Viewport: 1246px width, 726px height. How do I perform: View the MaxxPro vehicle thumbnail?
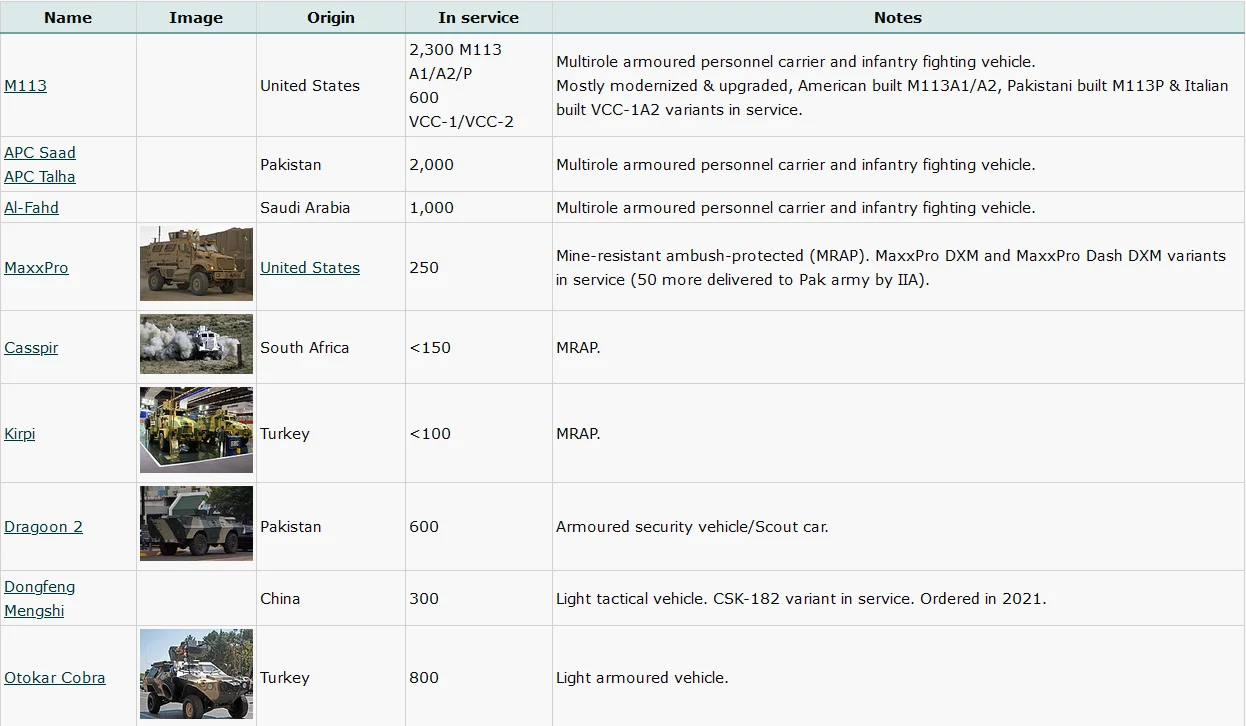[x=196, y=263]
